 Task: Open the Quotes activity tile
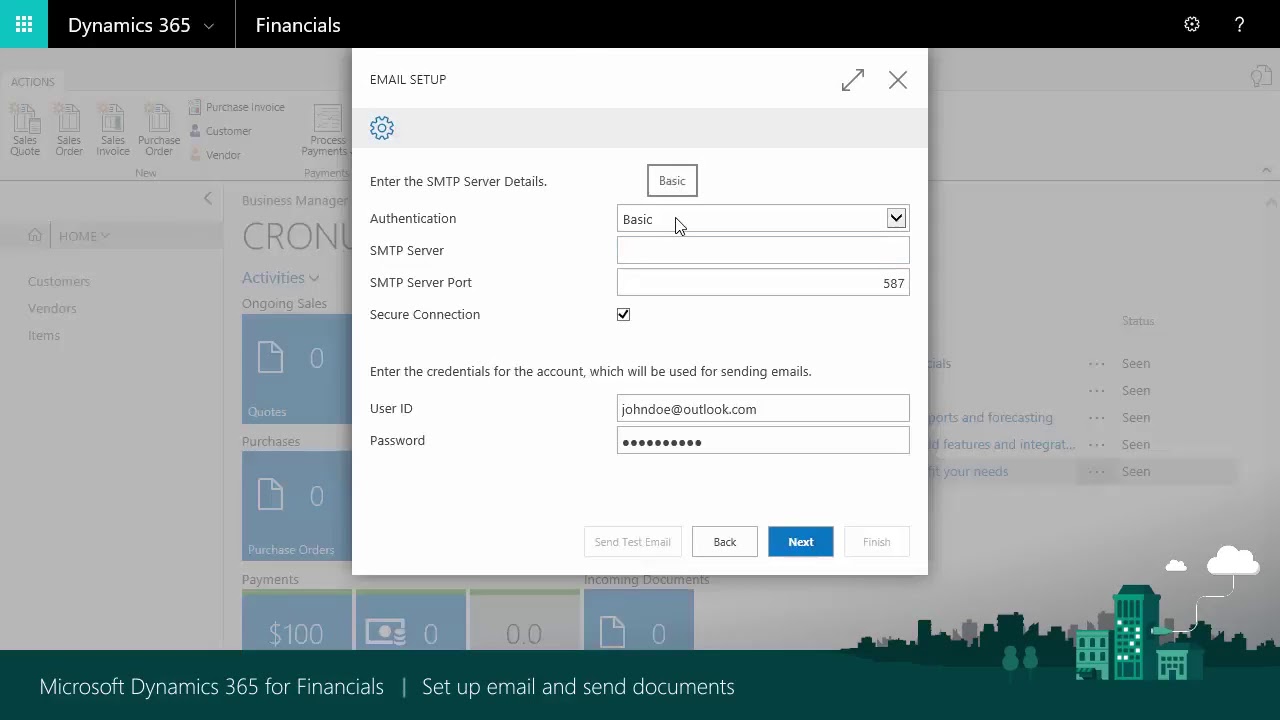coord(296,369)
